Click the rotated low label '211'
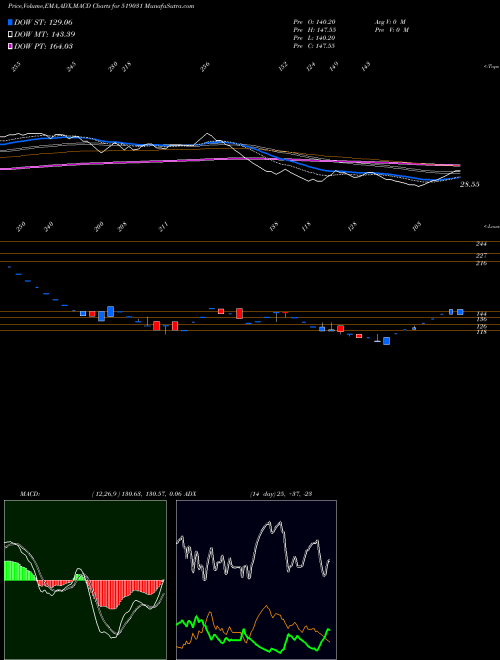Image resolution: width=500 pixels, height=660 pixels. click(x=163, y=226)
